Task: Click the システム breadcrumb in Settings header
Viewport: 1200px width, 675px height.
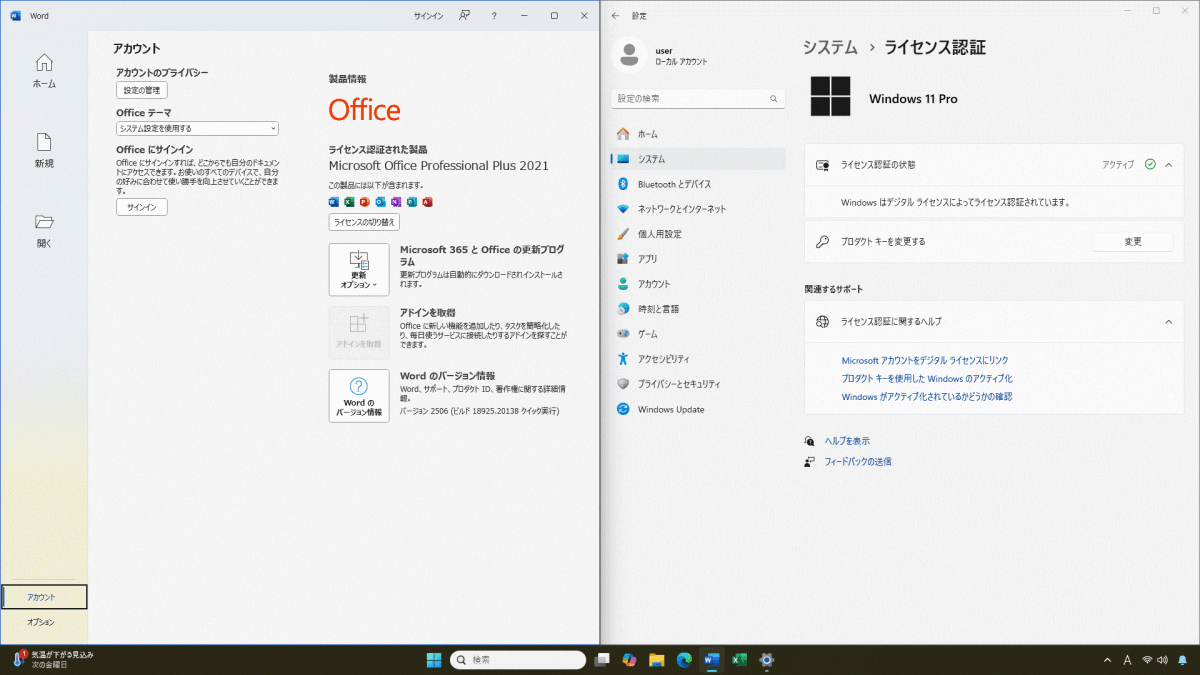Action: (830, 47)
